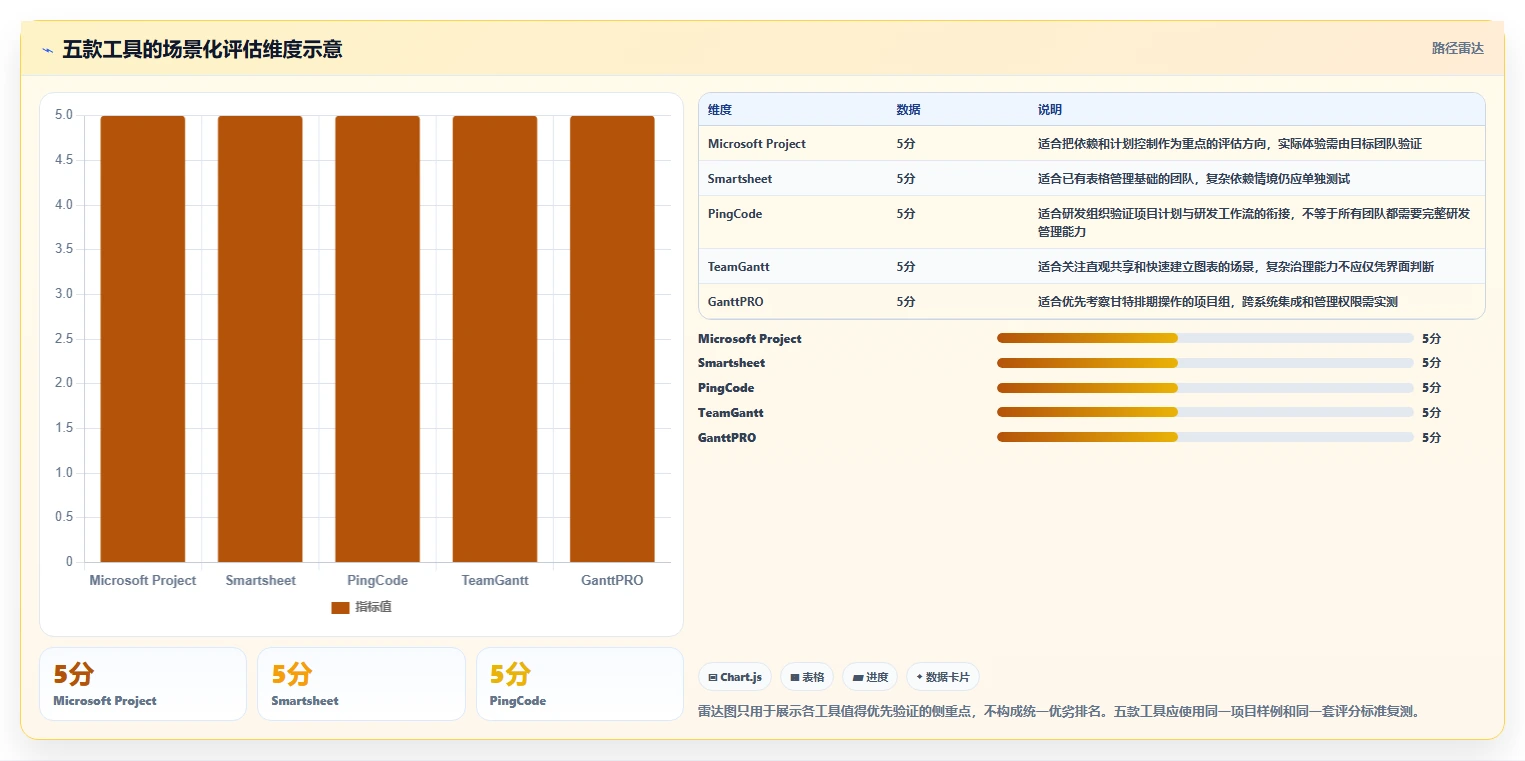Select the GanttPRO table row name

pos(736,302)
